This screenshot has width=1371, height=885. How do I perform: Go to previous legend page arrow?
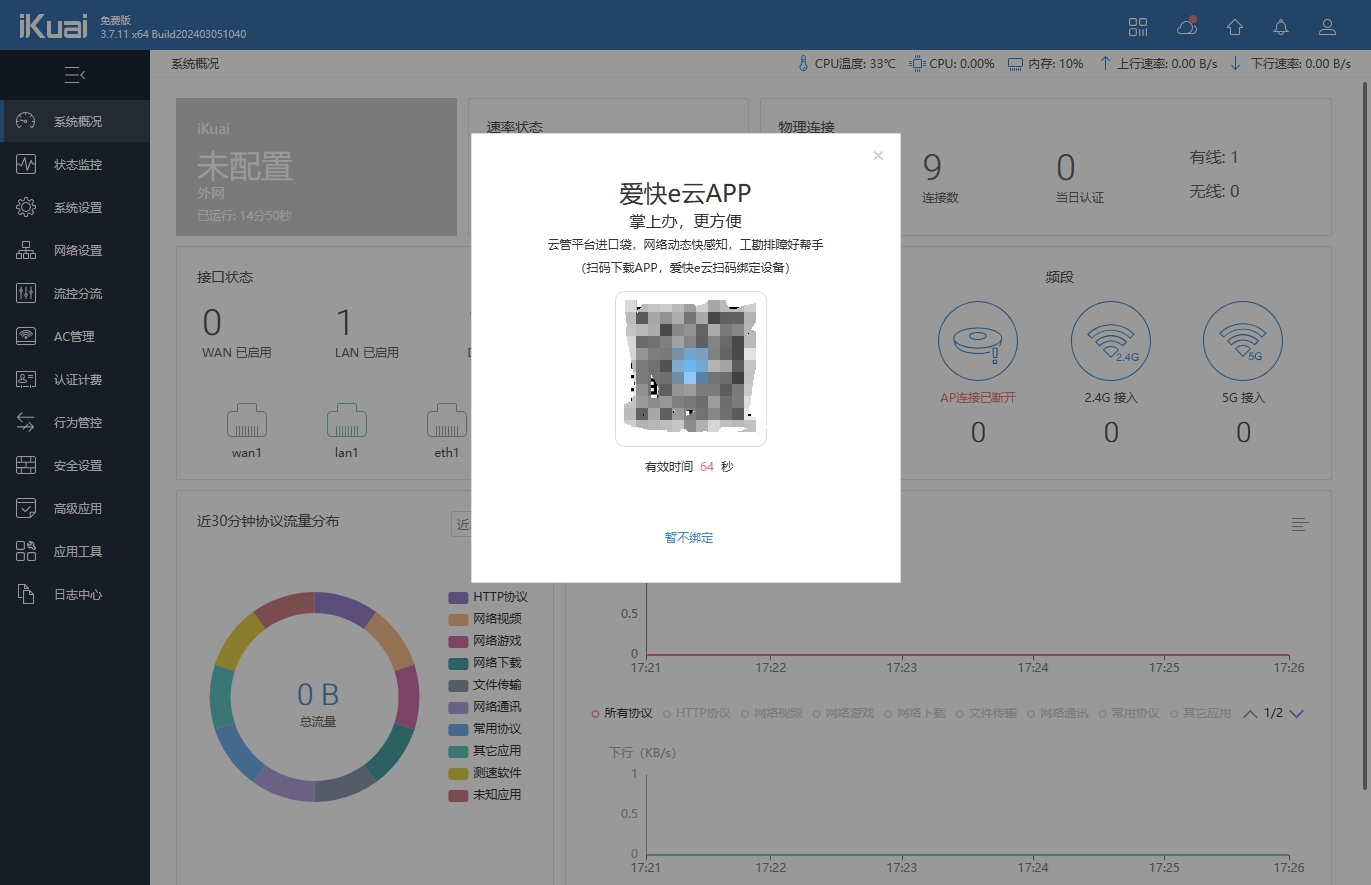click(1250, 714)
